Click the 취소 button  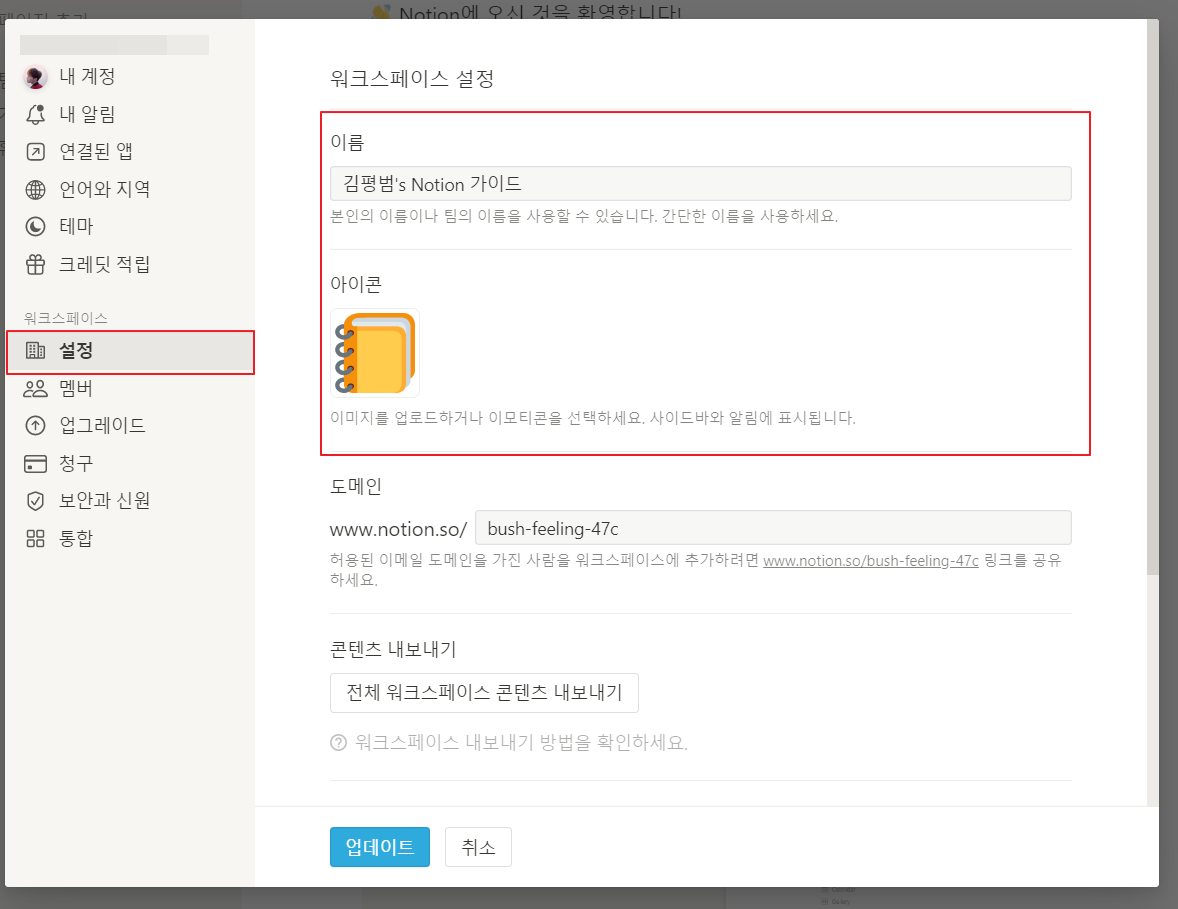pyautogui.click(x=479, y=847)
